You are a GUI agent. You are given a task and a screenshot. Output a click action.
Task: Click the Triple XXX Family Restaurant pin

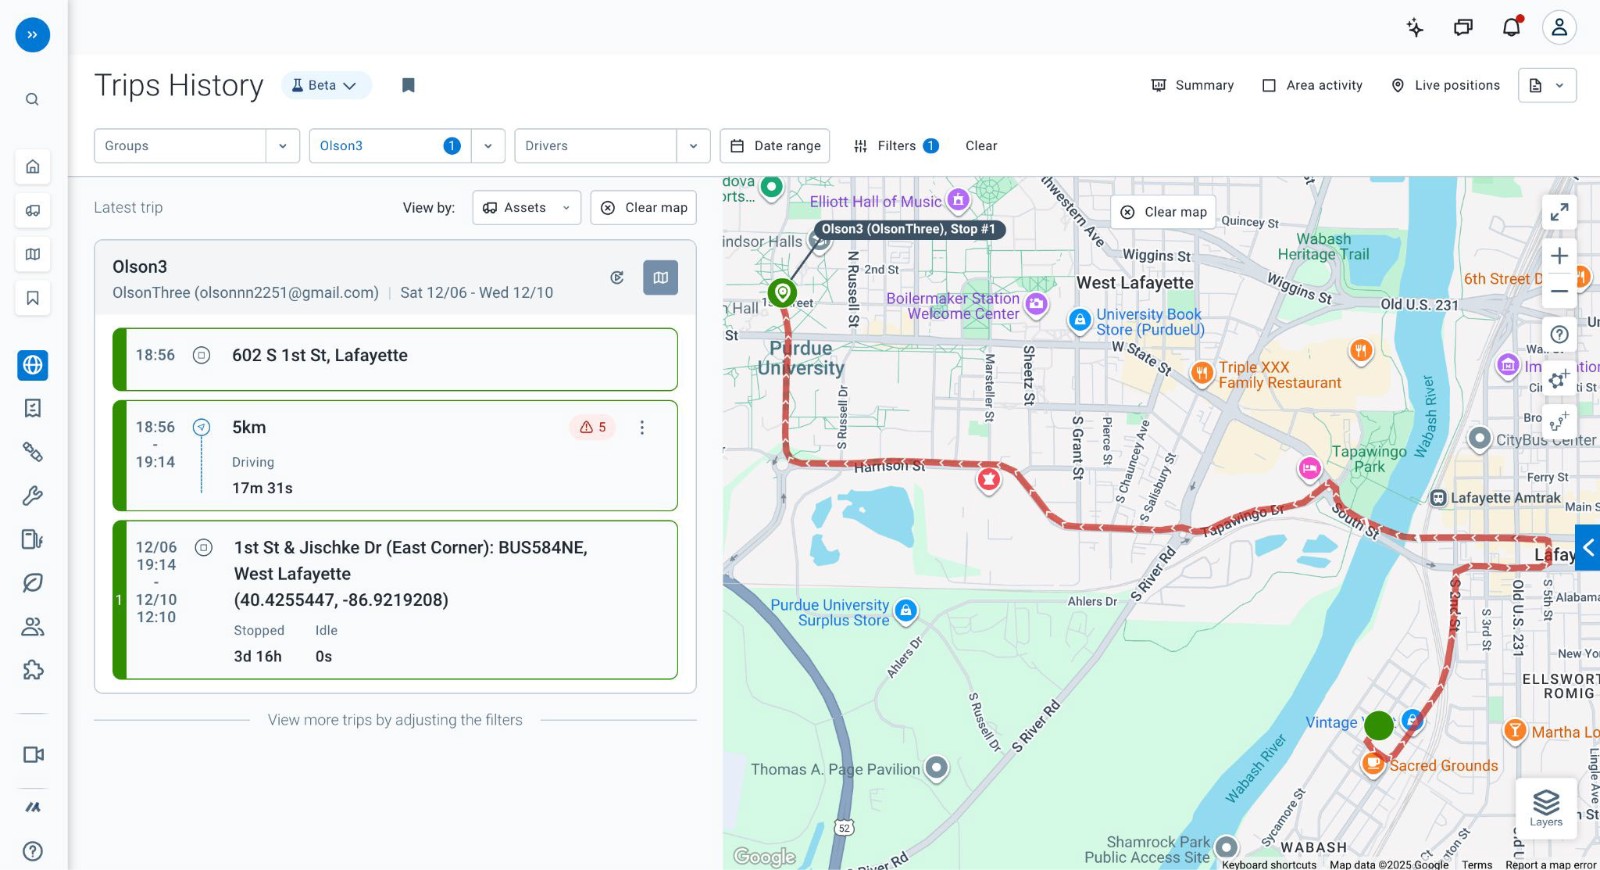pos(1202,373)
